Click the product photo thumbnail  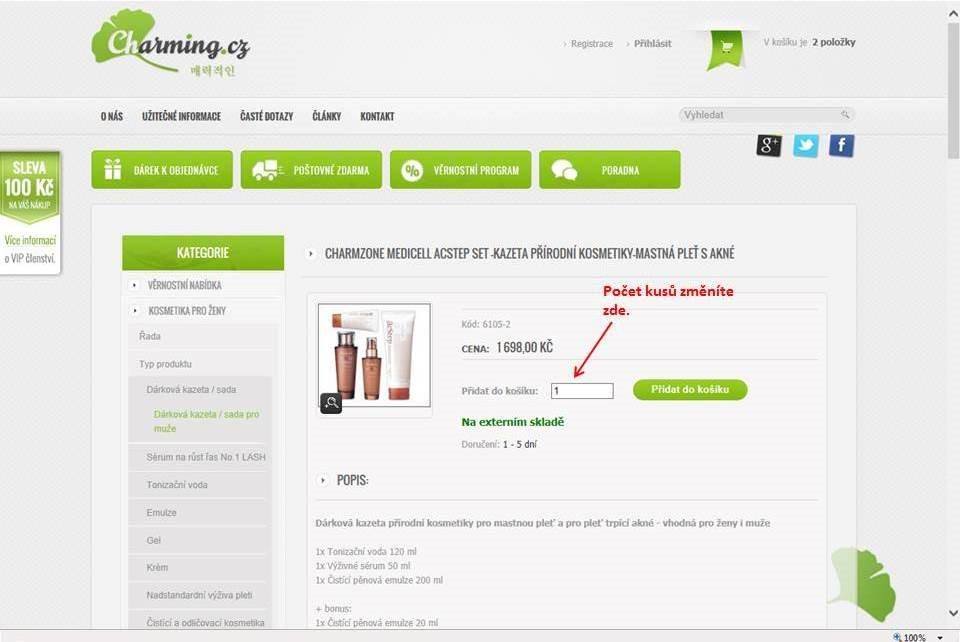(375, 355)
